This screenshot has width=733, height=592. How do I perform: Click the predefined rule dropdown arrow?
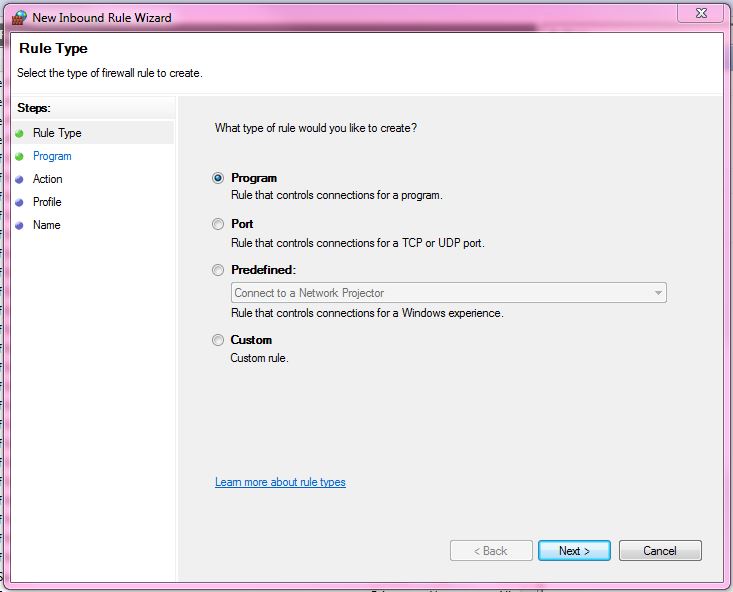(x=658, y=293)
